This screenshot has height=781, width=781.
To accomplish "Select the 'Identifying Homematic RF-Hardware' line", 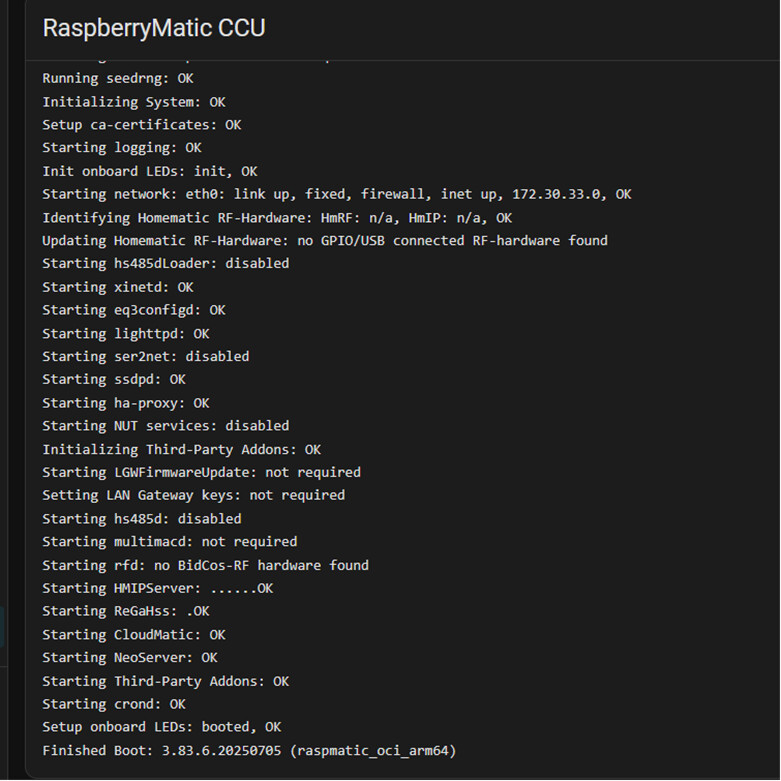I will 277,217.
